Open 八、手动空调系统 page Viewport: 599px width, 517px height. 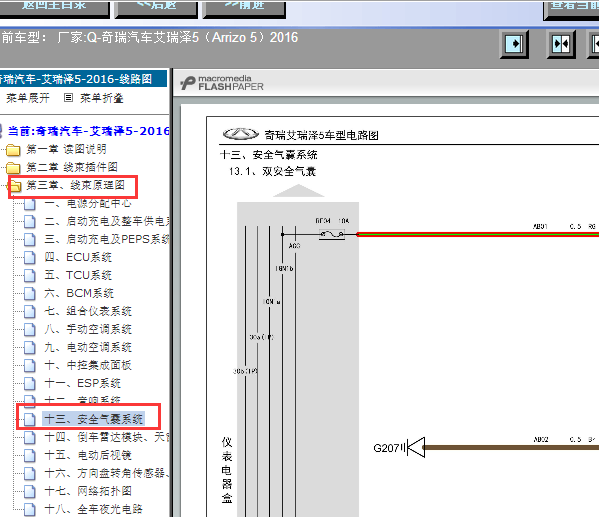pos(88,329)
